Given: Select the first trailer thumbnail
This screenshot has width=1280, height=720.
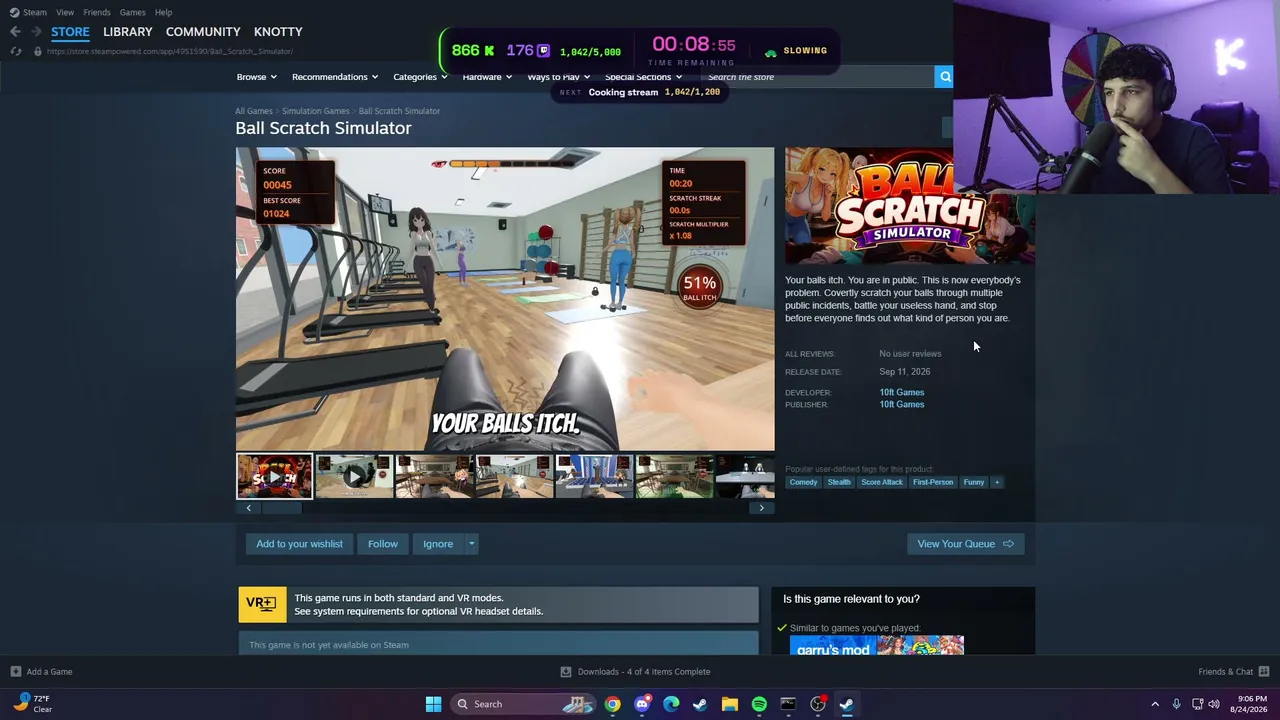Looking at the screenshot, I should 274,477.
